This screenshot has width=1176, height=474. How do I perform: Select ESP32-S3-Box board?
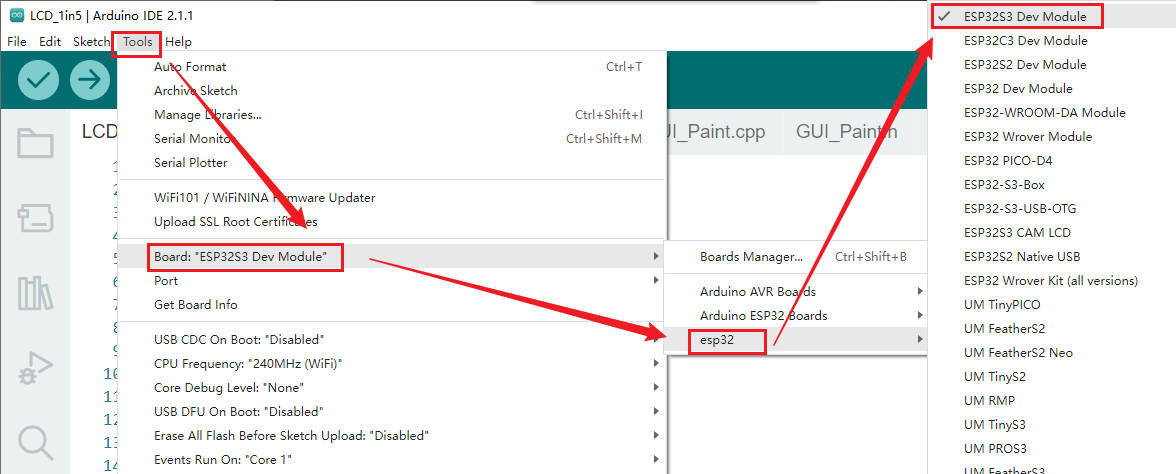[x=1052, y=184]
